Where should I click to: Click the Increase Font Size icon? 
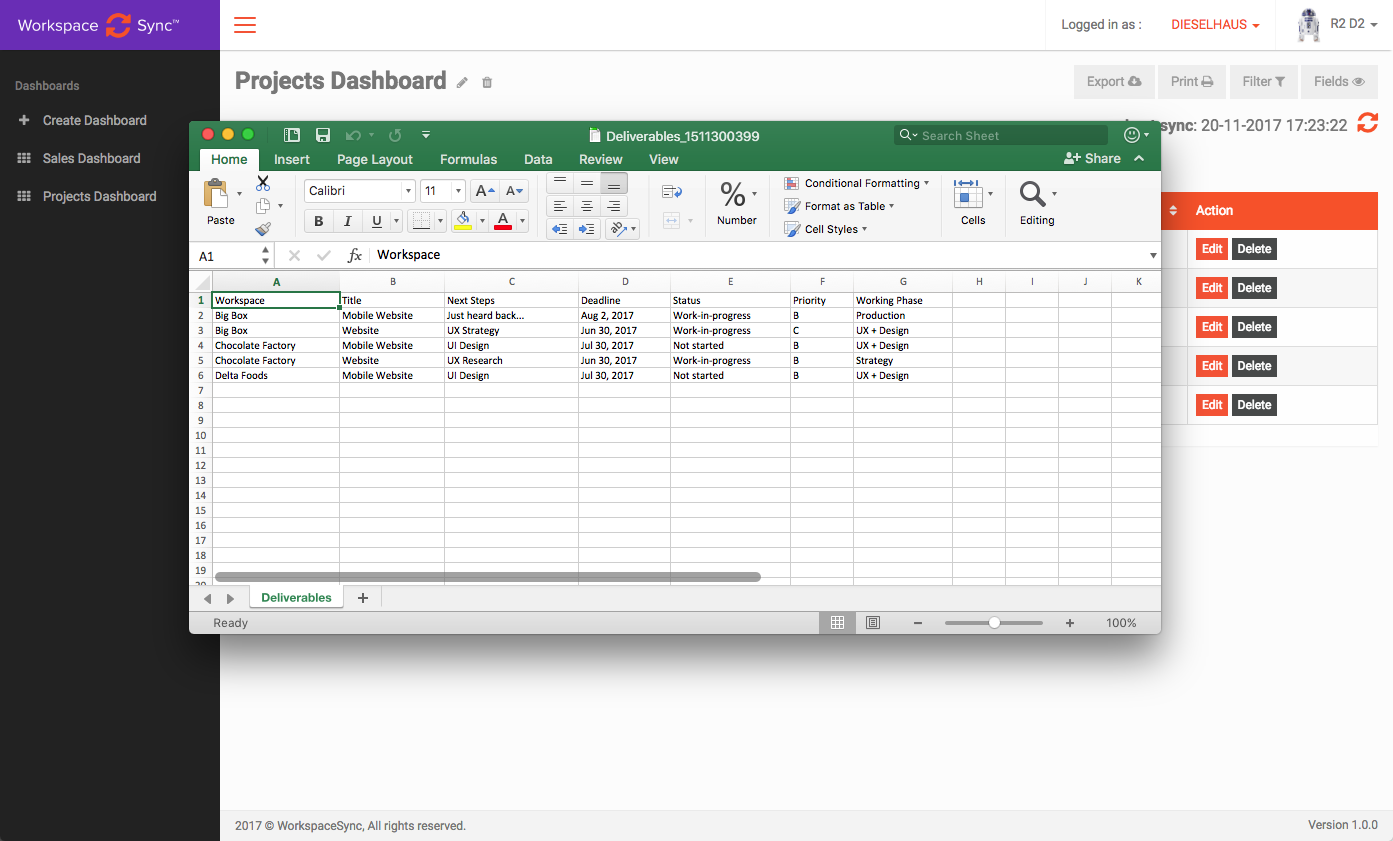[484, 191]
